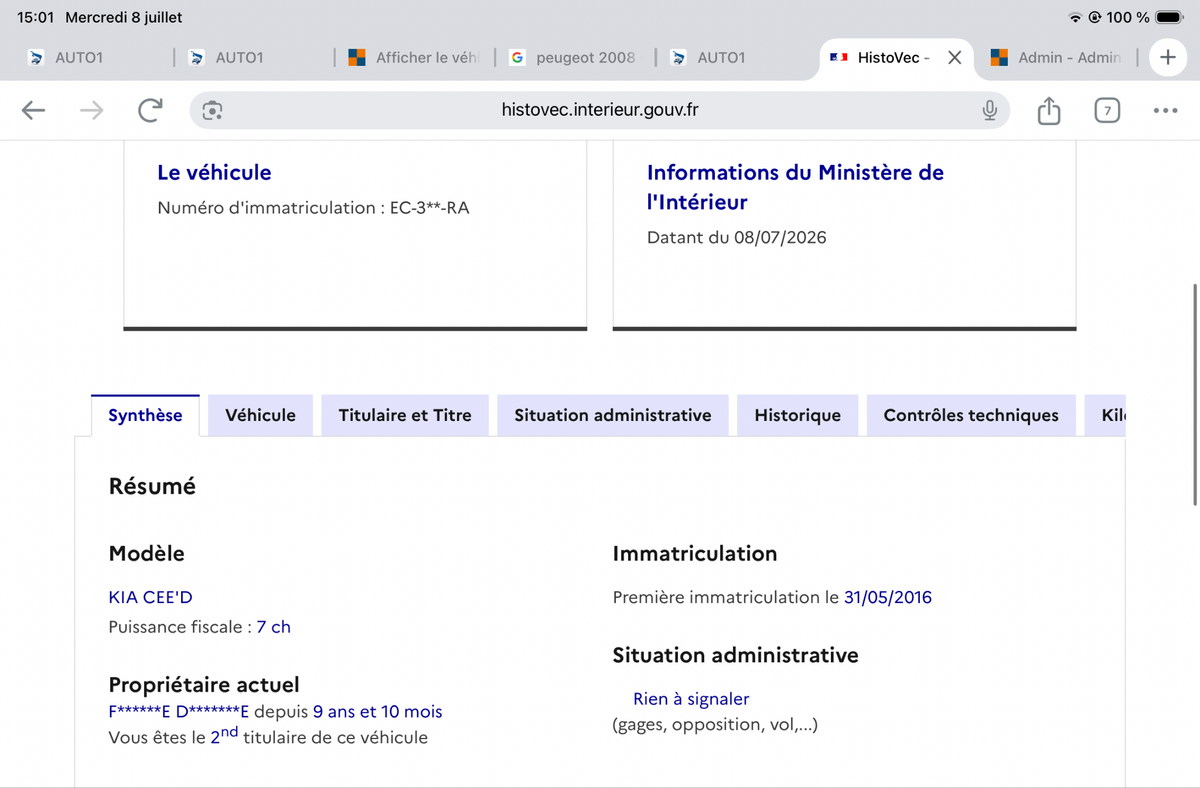Open the Contrôles techniques tab
This screenshot has width=1200, height=788.
971,415
